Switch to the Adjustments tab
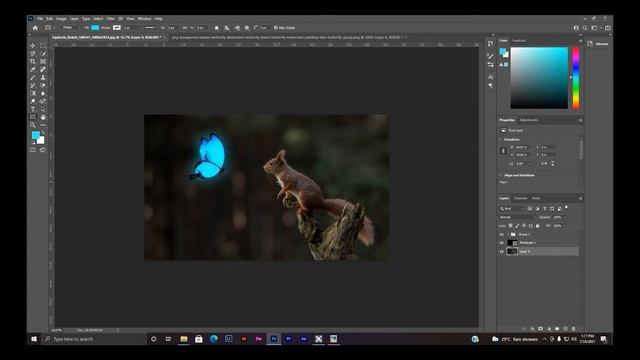 pyautogui.click(x=529, y=120)
